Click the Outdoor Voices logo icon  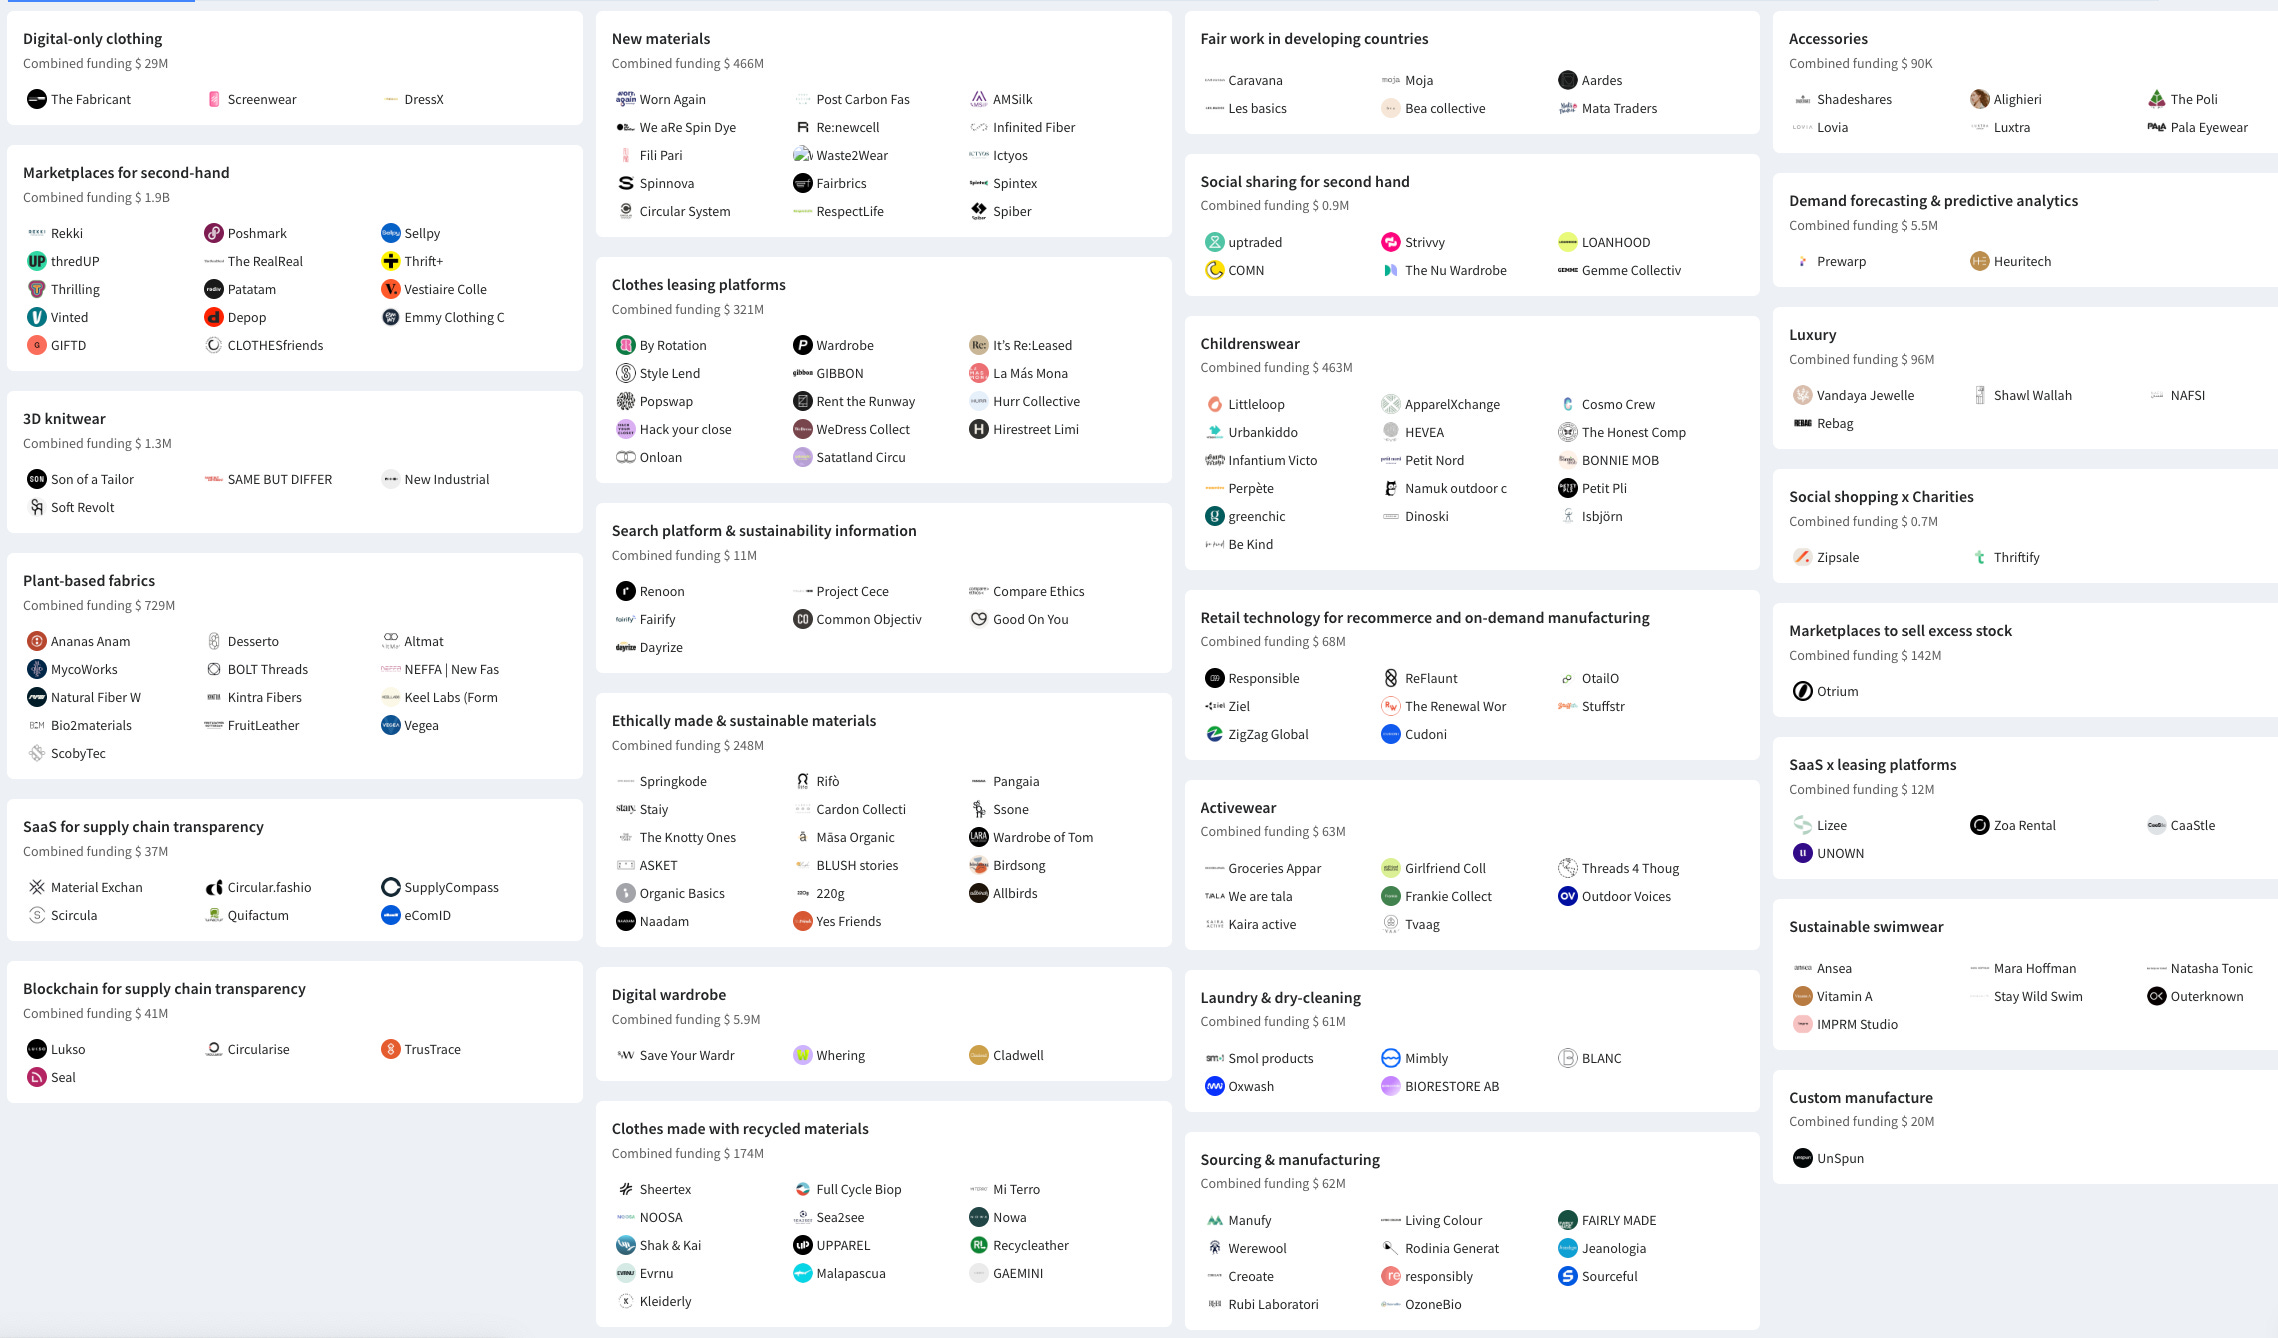[x=1568, y=896]
